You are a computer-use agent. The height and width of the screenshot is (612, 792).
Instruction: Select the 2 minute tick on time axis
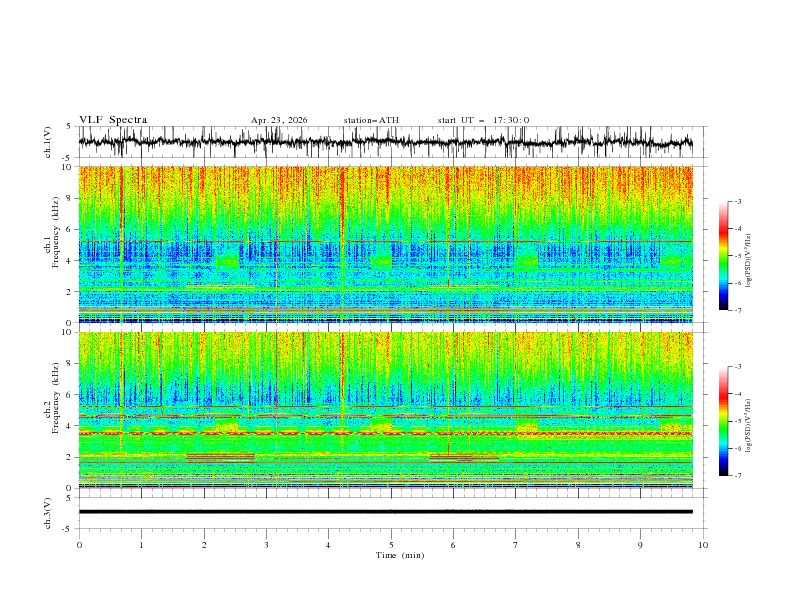(204, 545)
